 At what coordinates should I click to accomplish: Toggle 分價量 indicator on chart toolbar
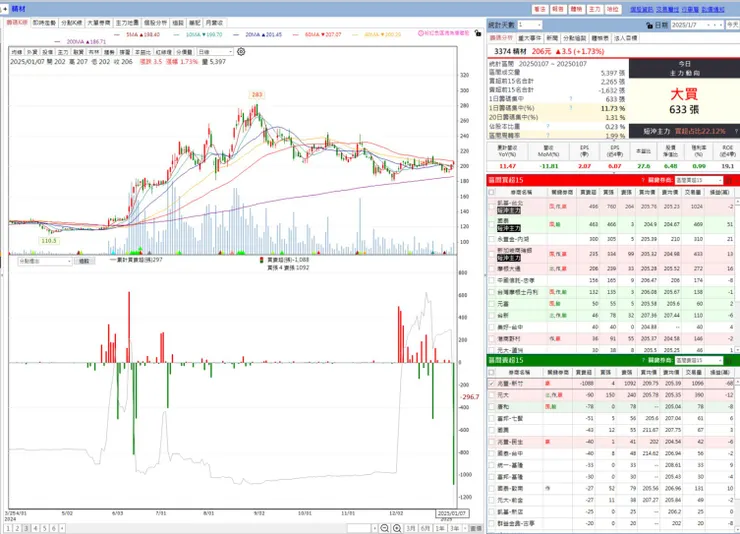(184, 52)
